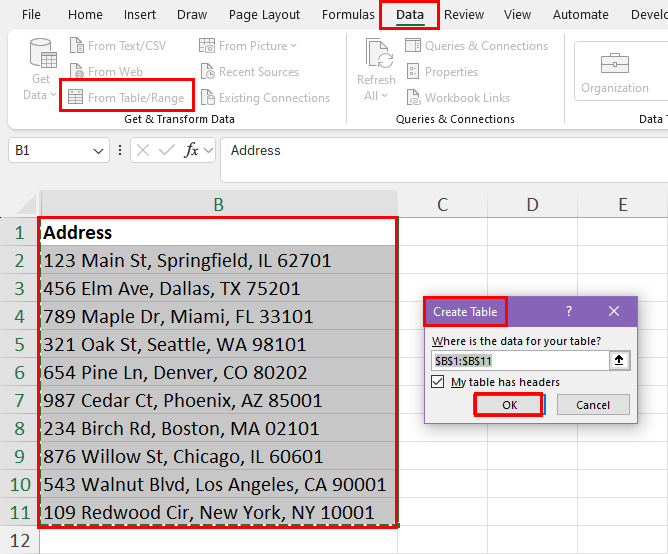Click the From Web icon
Screen dimensions: 668x554
77,71
